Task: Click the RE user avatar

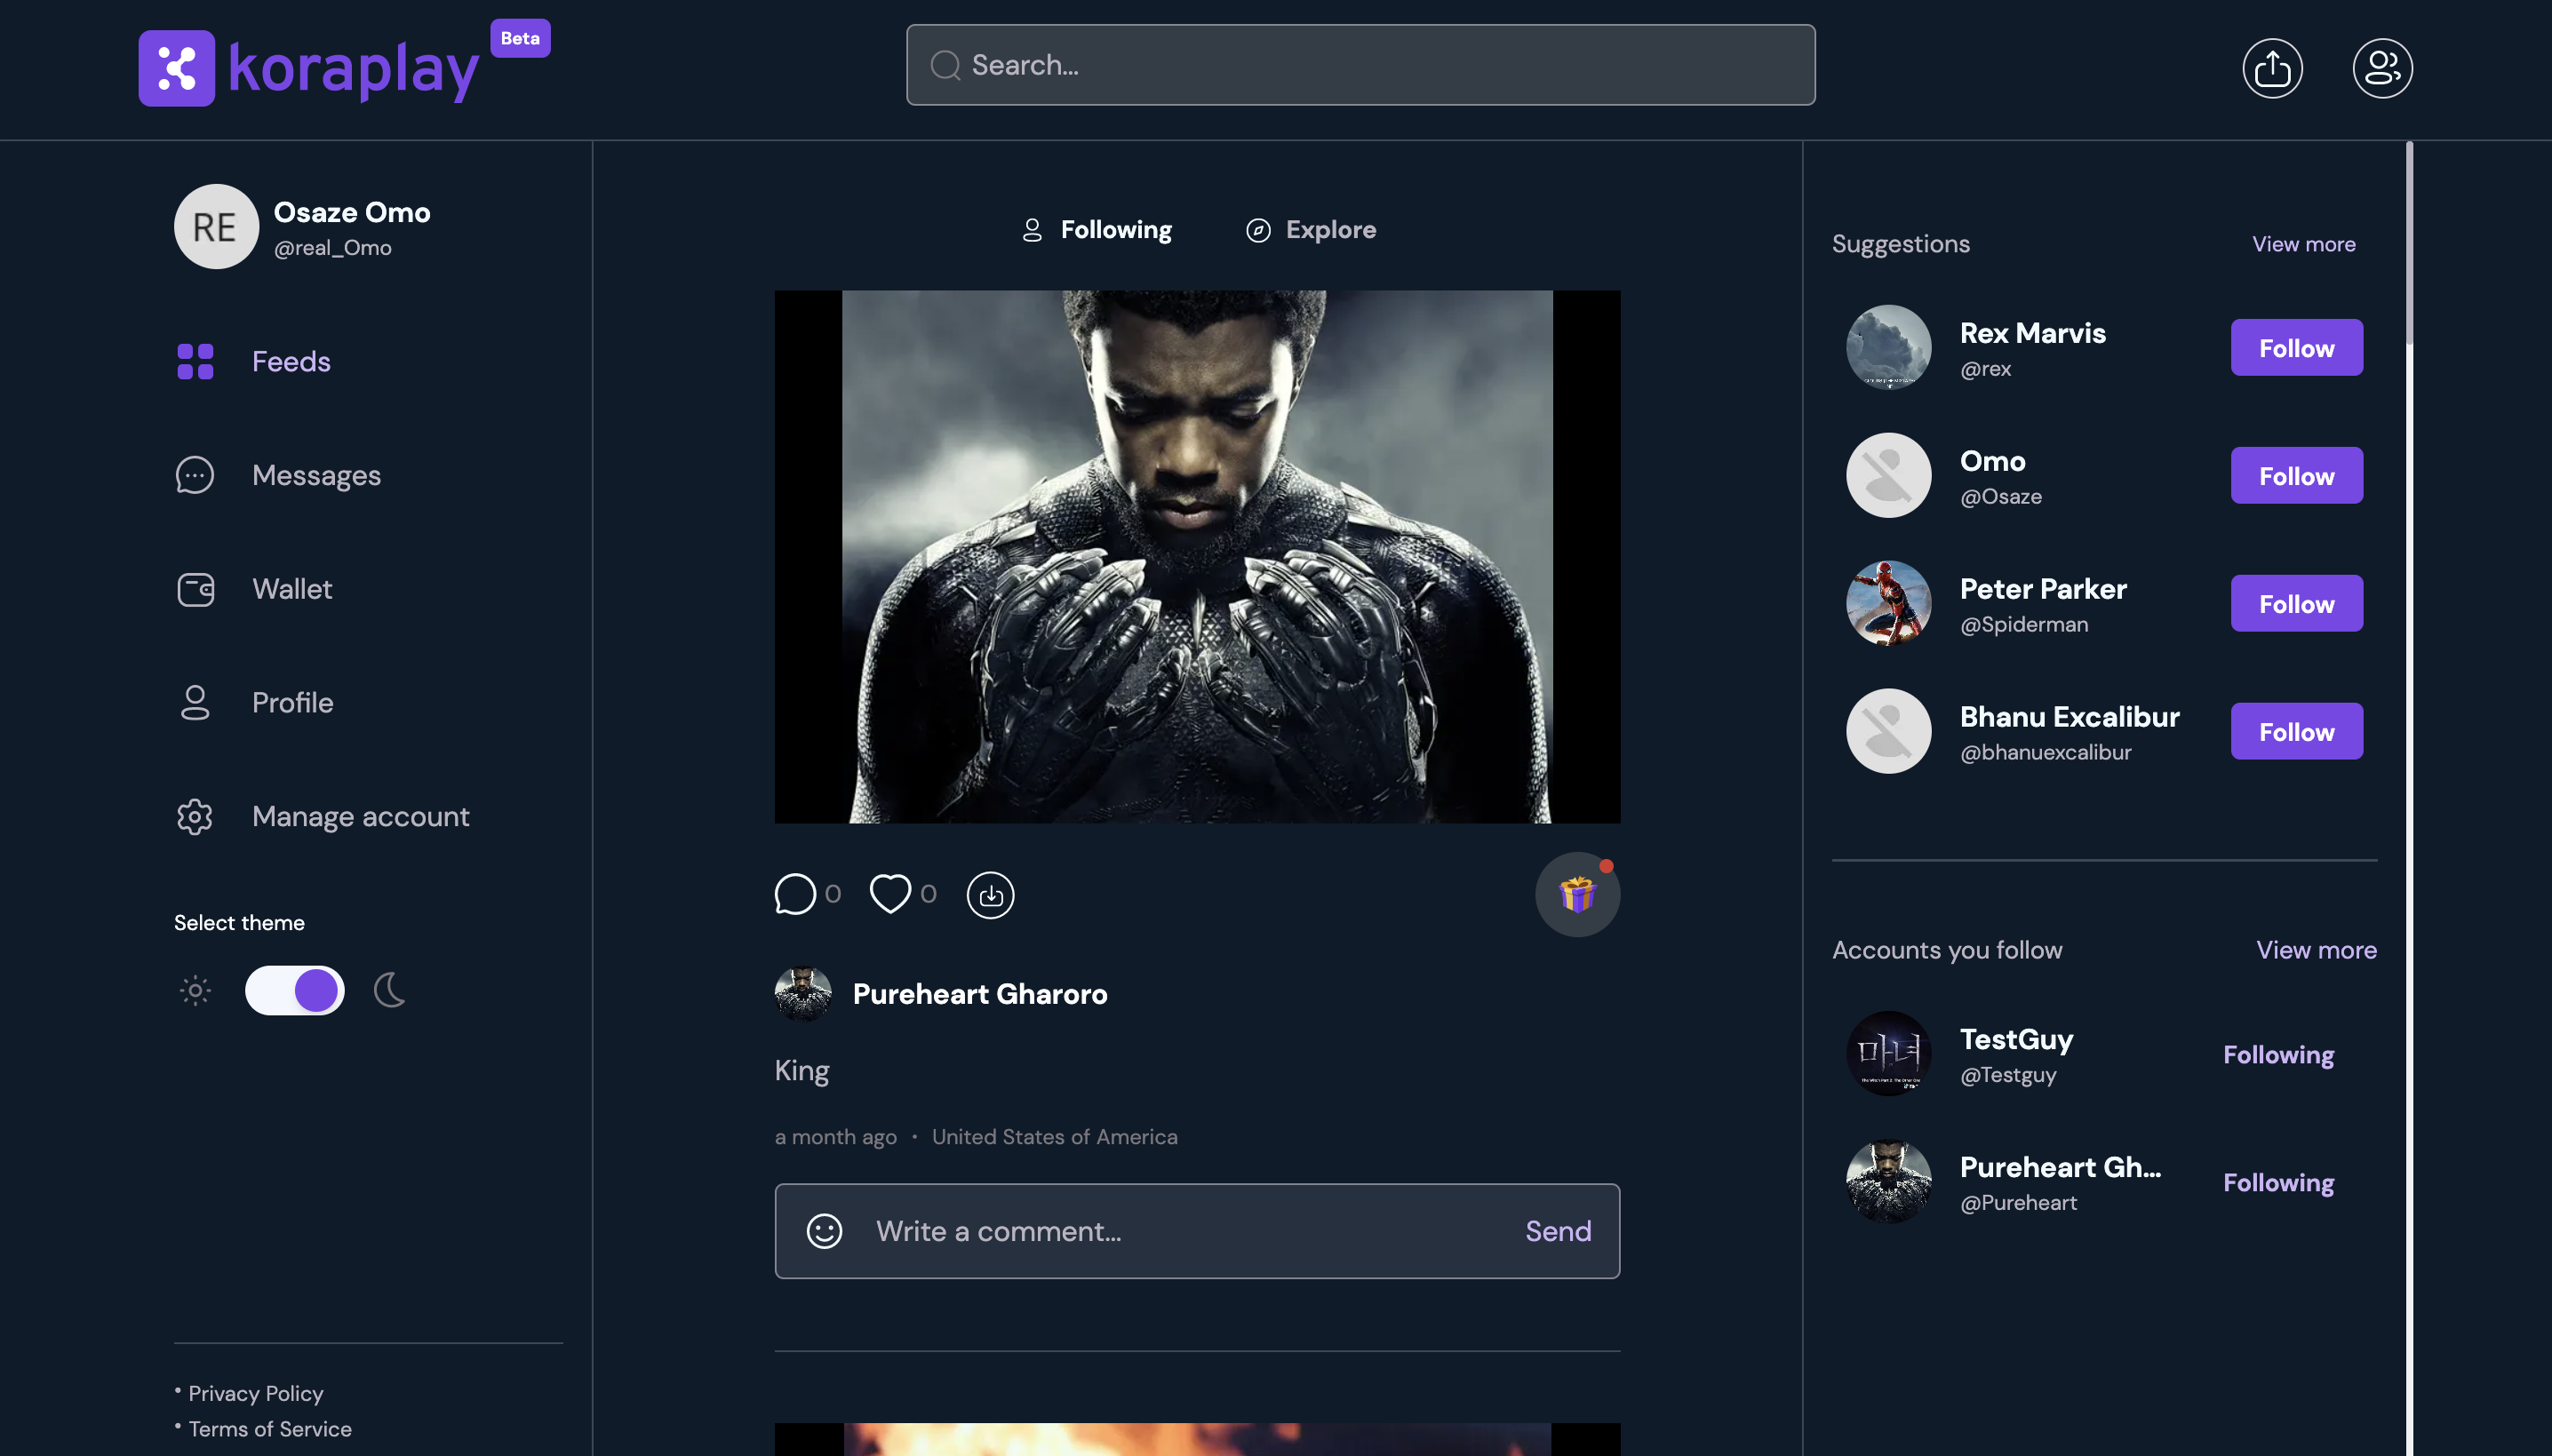Action: pos(216,226)
